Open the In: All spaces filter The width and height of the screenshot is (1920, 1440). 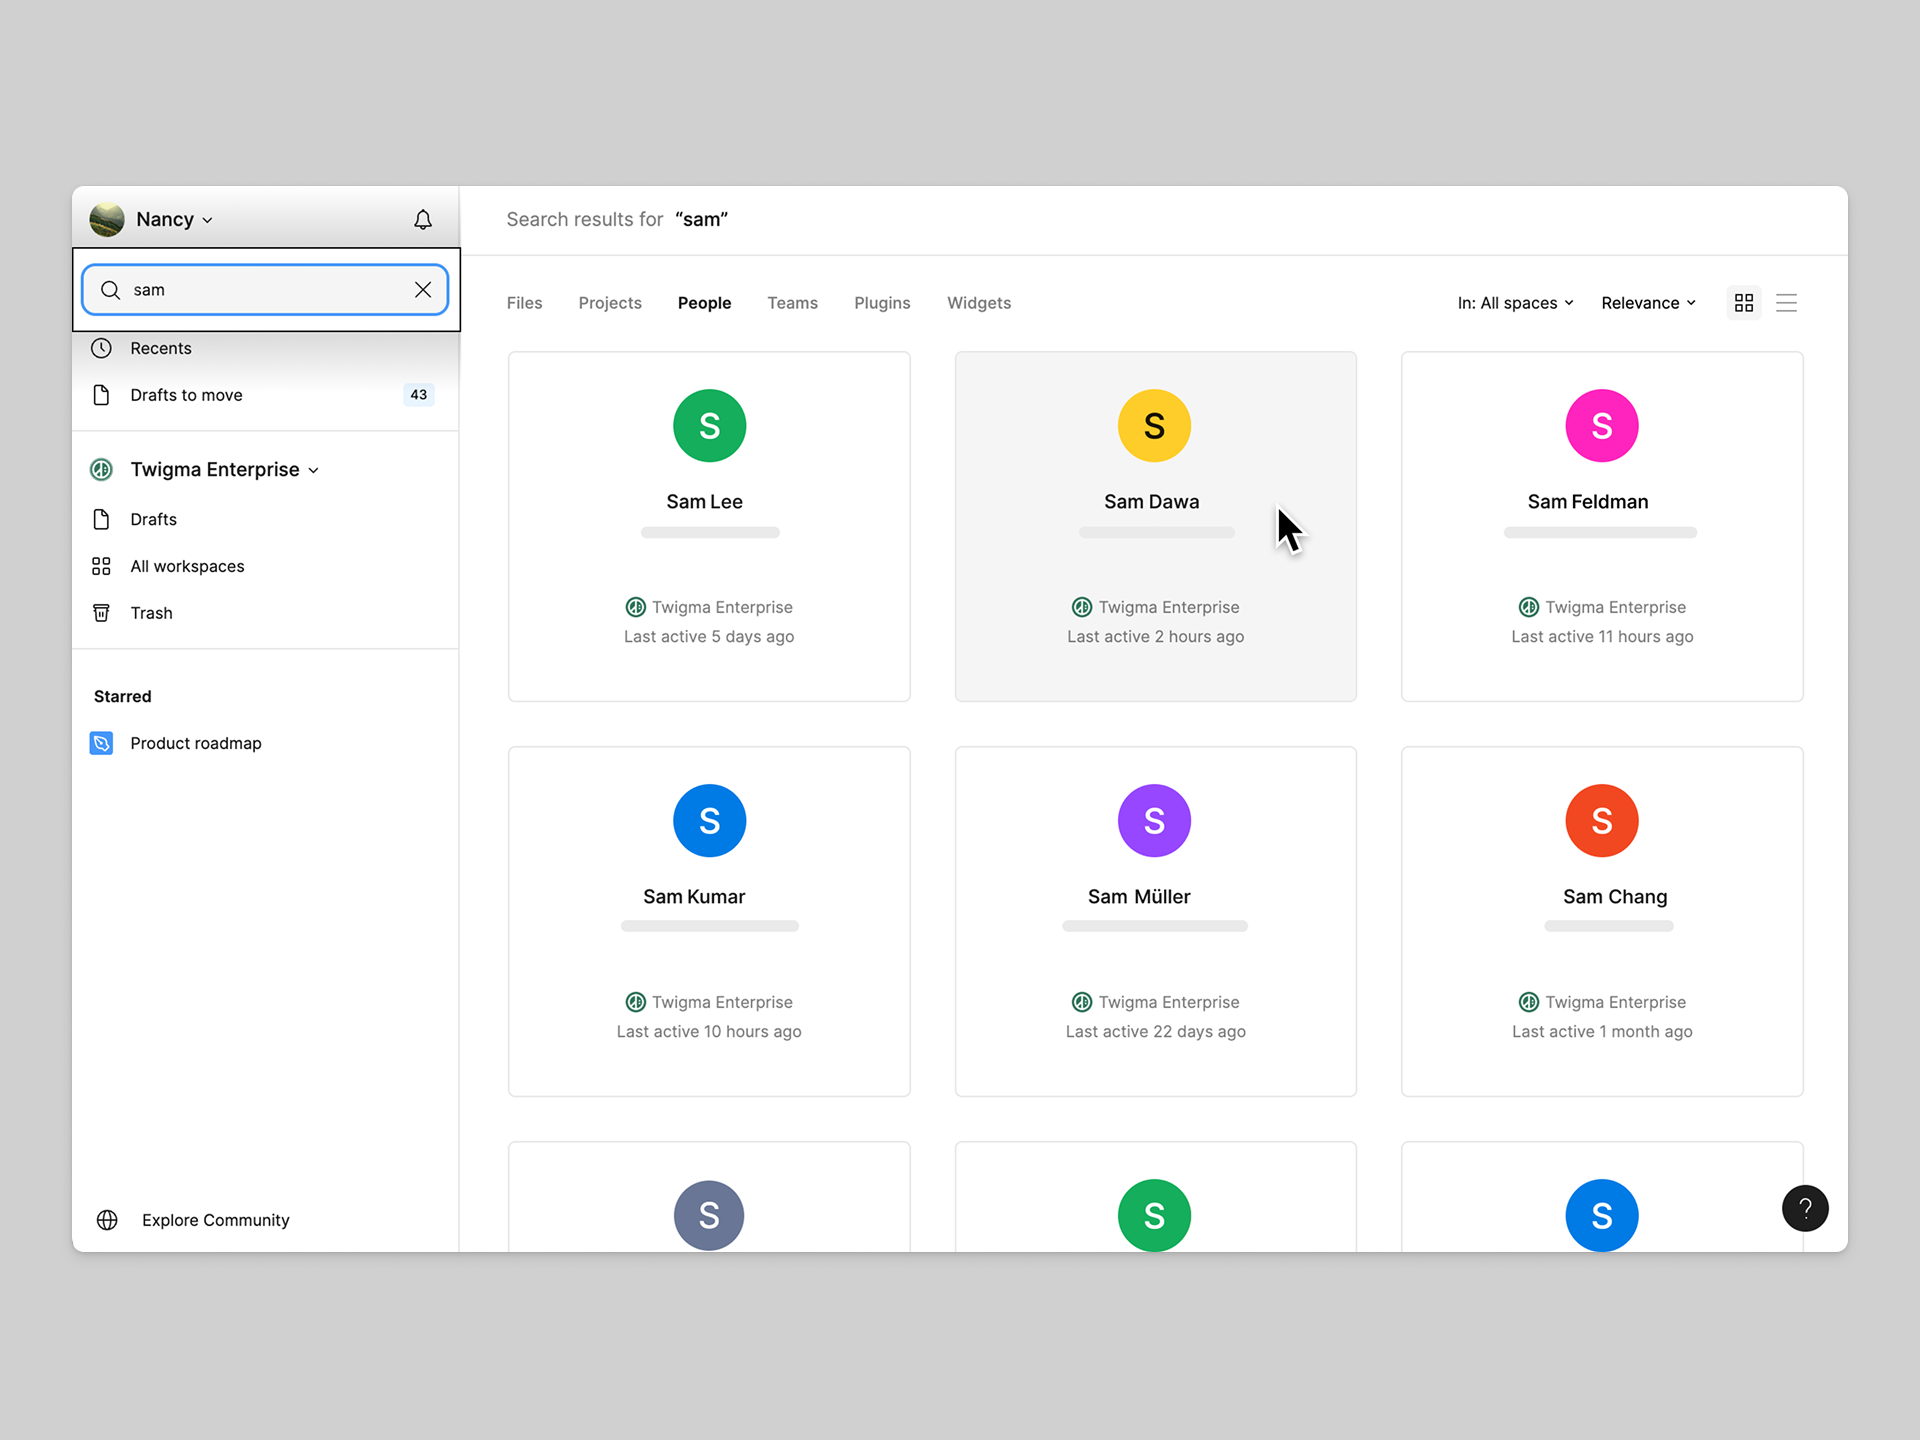(x=1515, y=303)
